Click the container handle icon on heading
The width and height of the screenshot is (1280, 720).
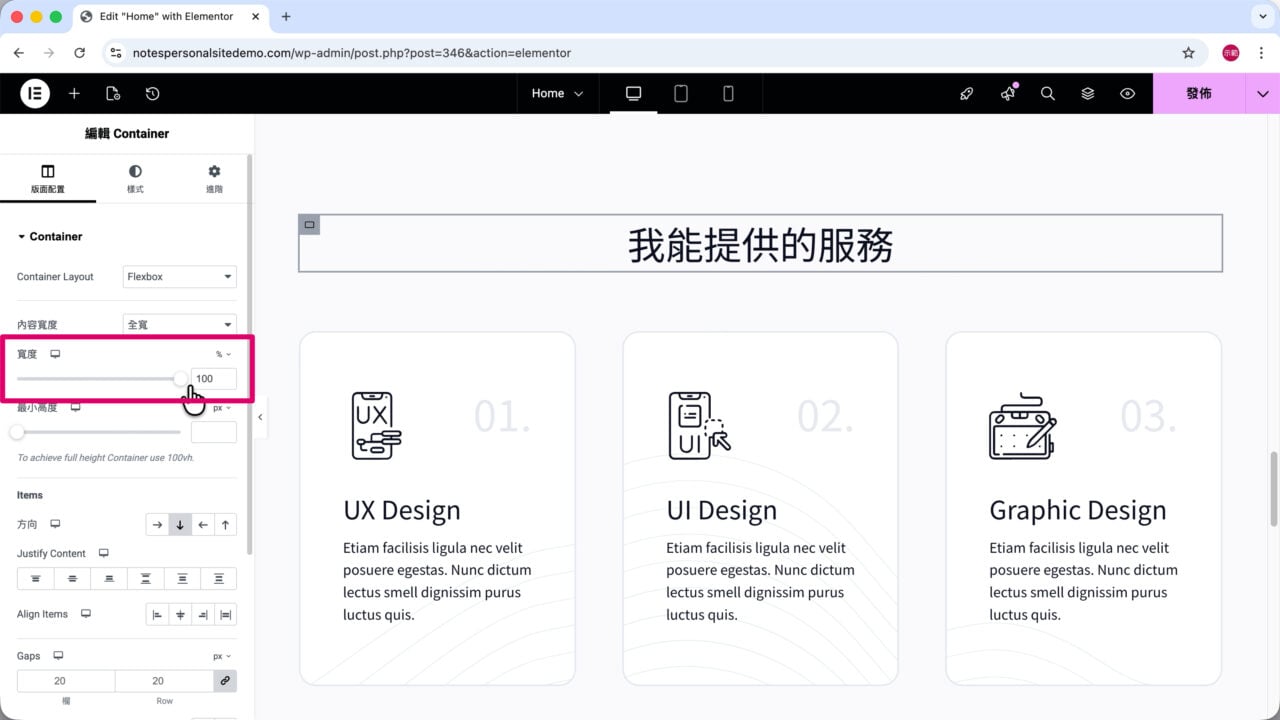[x=309, y=225]
